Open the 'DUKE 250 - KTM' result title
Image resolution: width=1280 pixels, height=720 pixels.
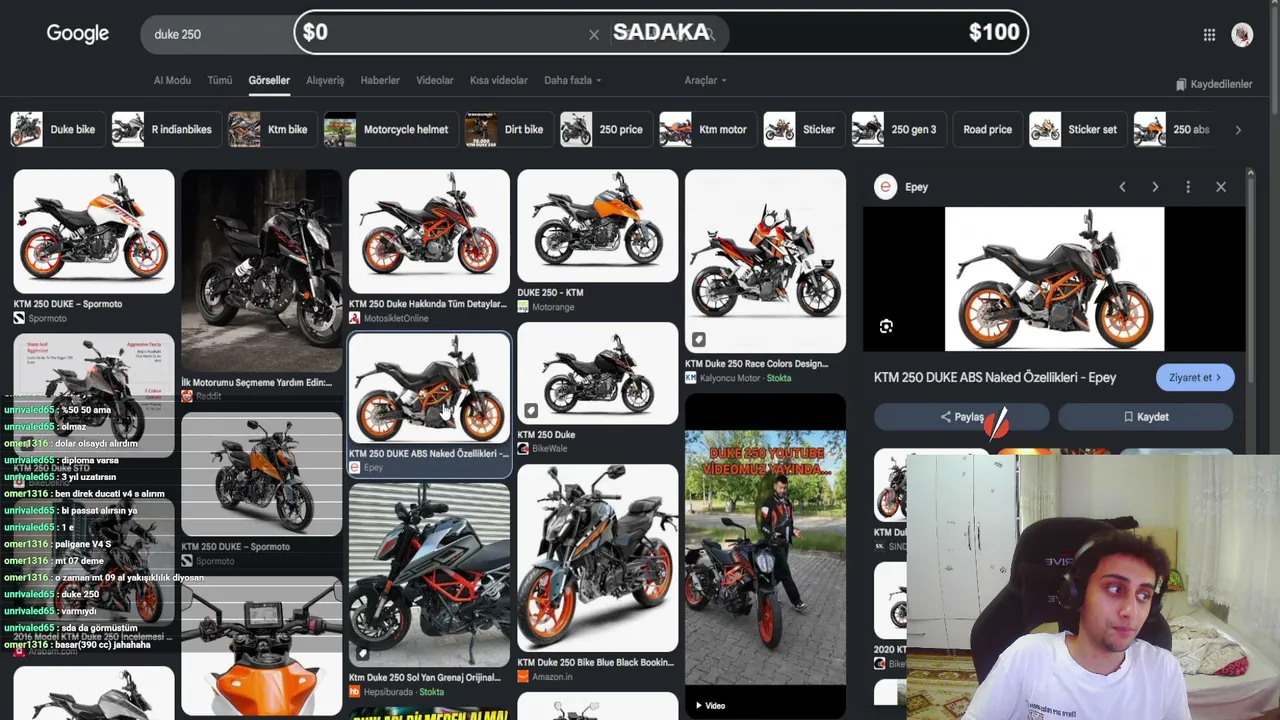click(x=550, y=293)
